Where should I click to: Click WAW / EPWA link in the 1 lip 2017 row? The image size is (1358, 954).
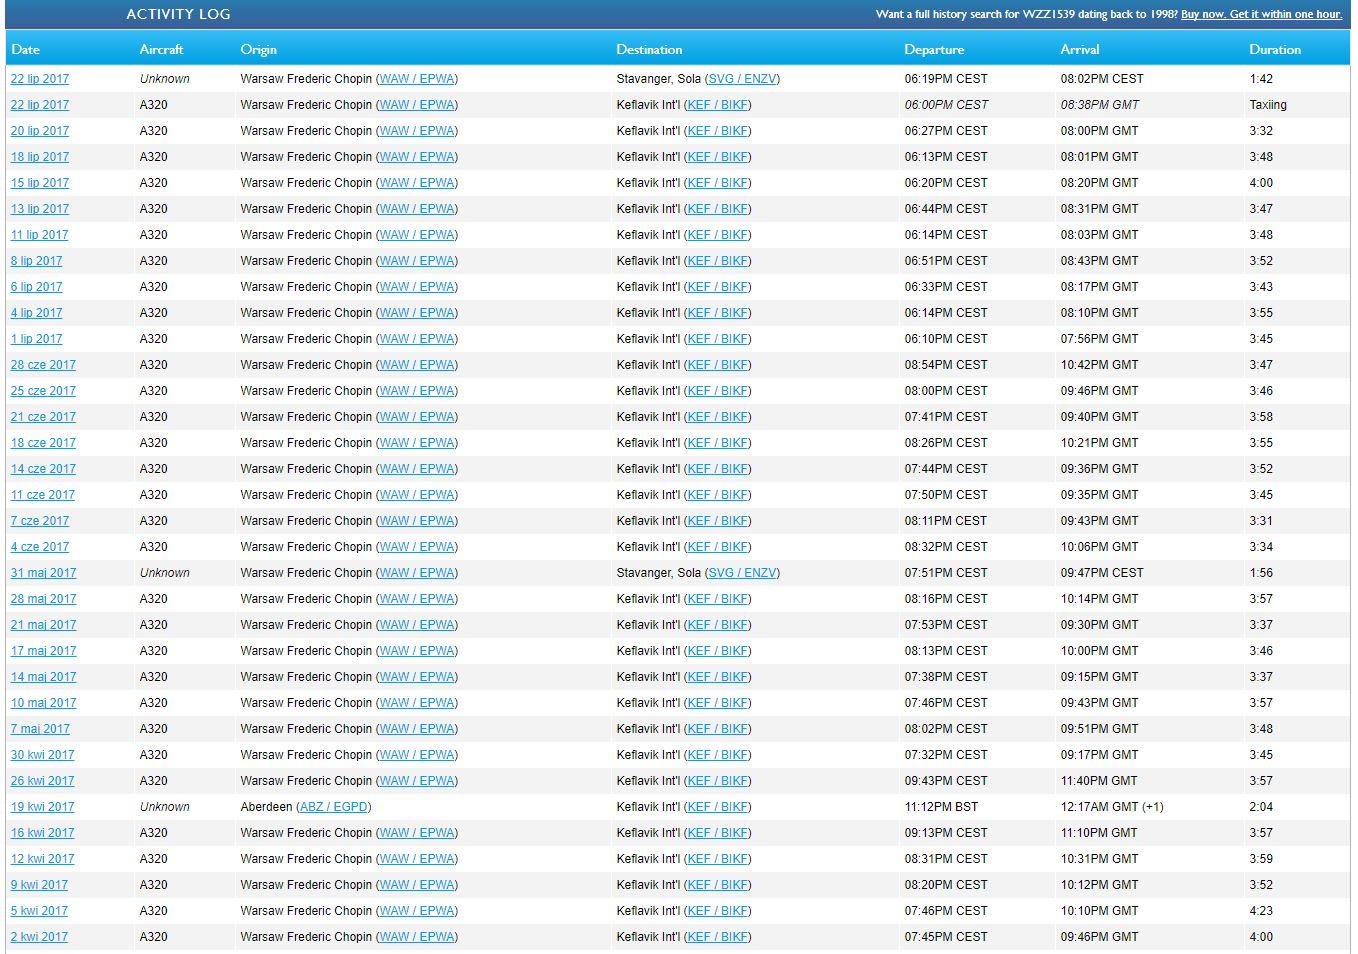[417, 339]
